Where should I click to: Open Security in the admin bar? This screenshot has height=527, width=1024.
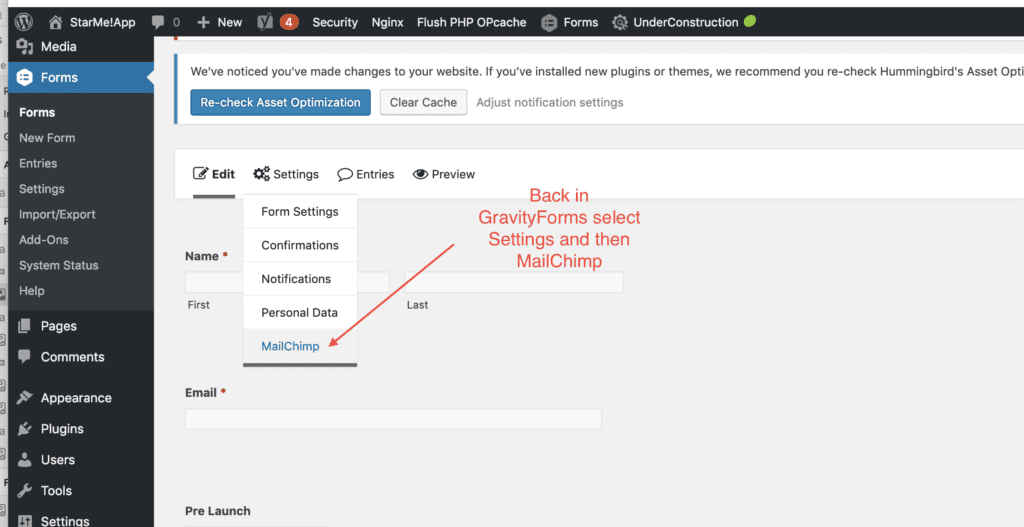tap(335, 22)
